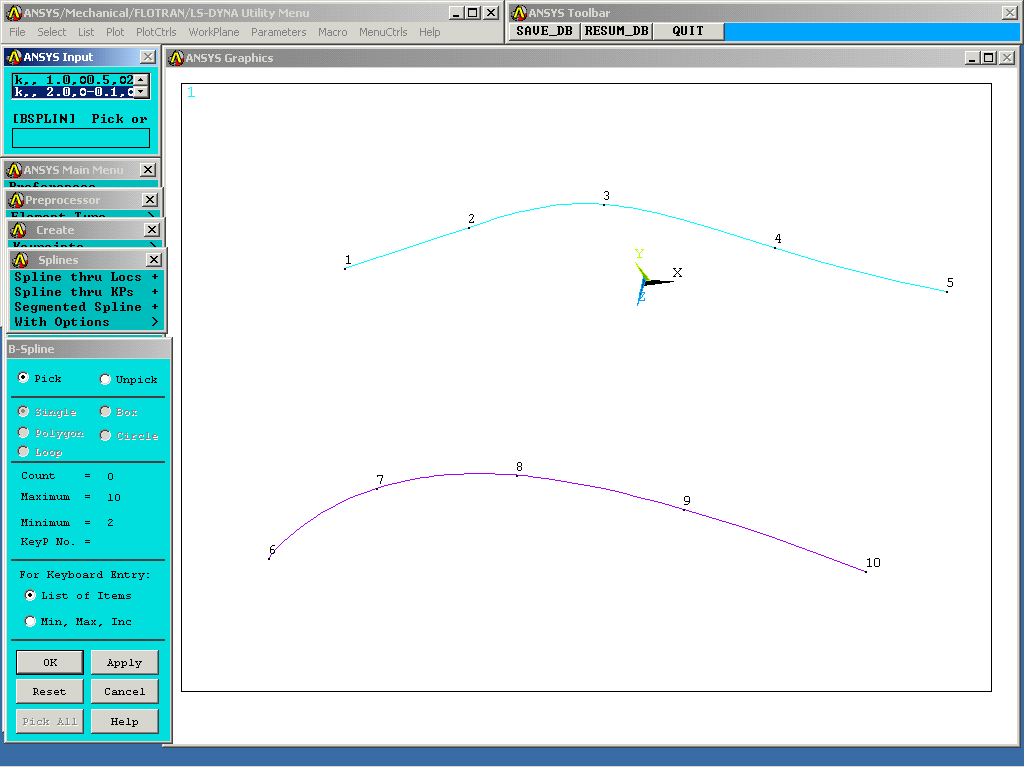
Task: Click the BSPLIN command input field
Action: (x=81, y=138)
